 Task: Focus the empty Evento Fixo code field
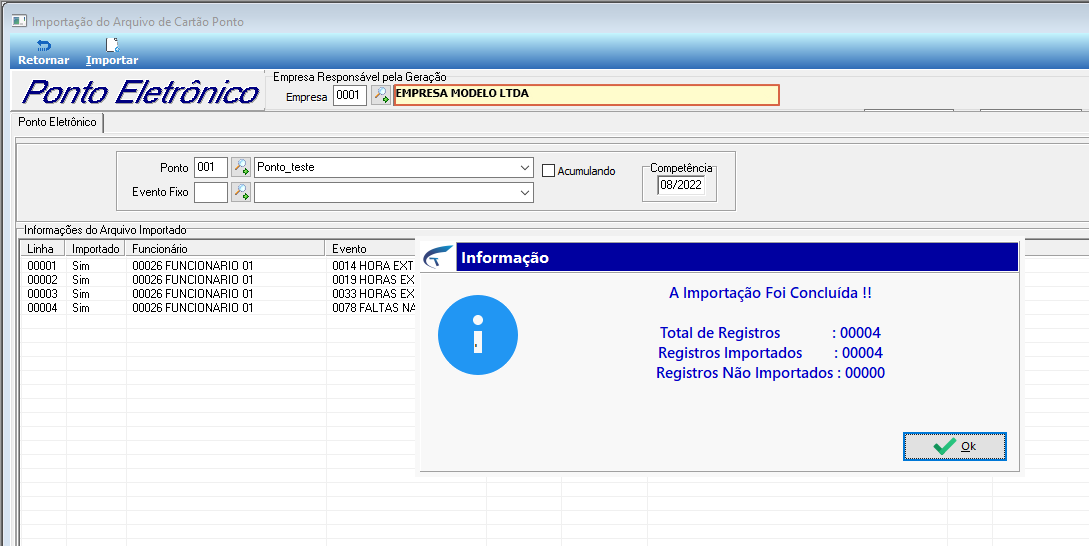211,192
